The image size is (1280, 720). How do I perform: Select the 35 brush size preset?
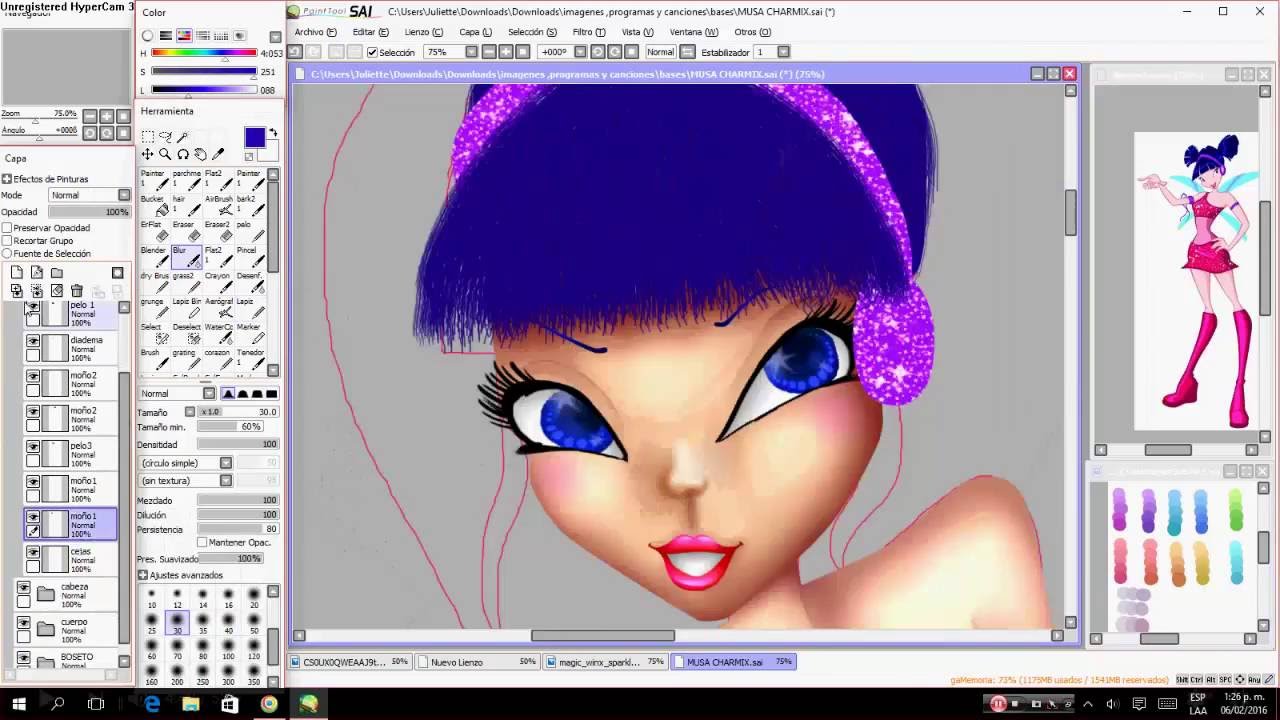(x=203, y=625)
